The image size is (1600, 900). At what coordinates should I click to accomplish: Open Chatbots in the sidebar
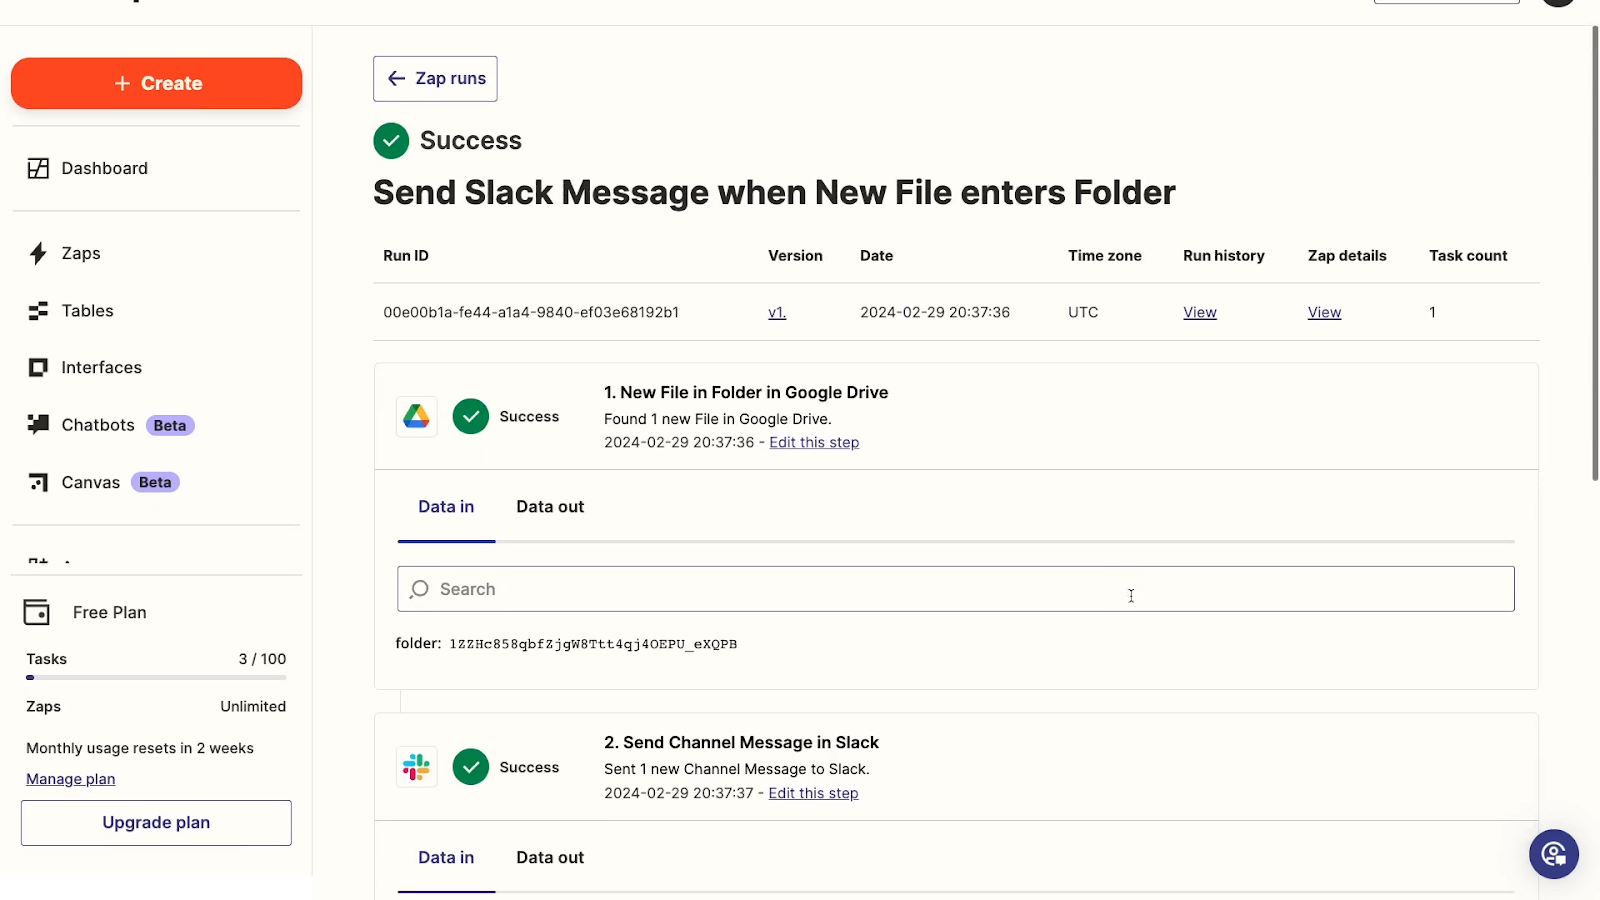pyautogui.click(x=98, y=425)
